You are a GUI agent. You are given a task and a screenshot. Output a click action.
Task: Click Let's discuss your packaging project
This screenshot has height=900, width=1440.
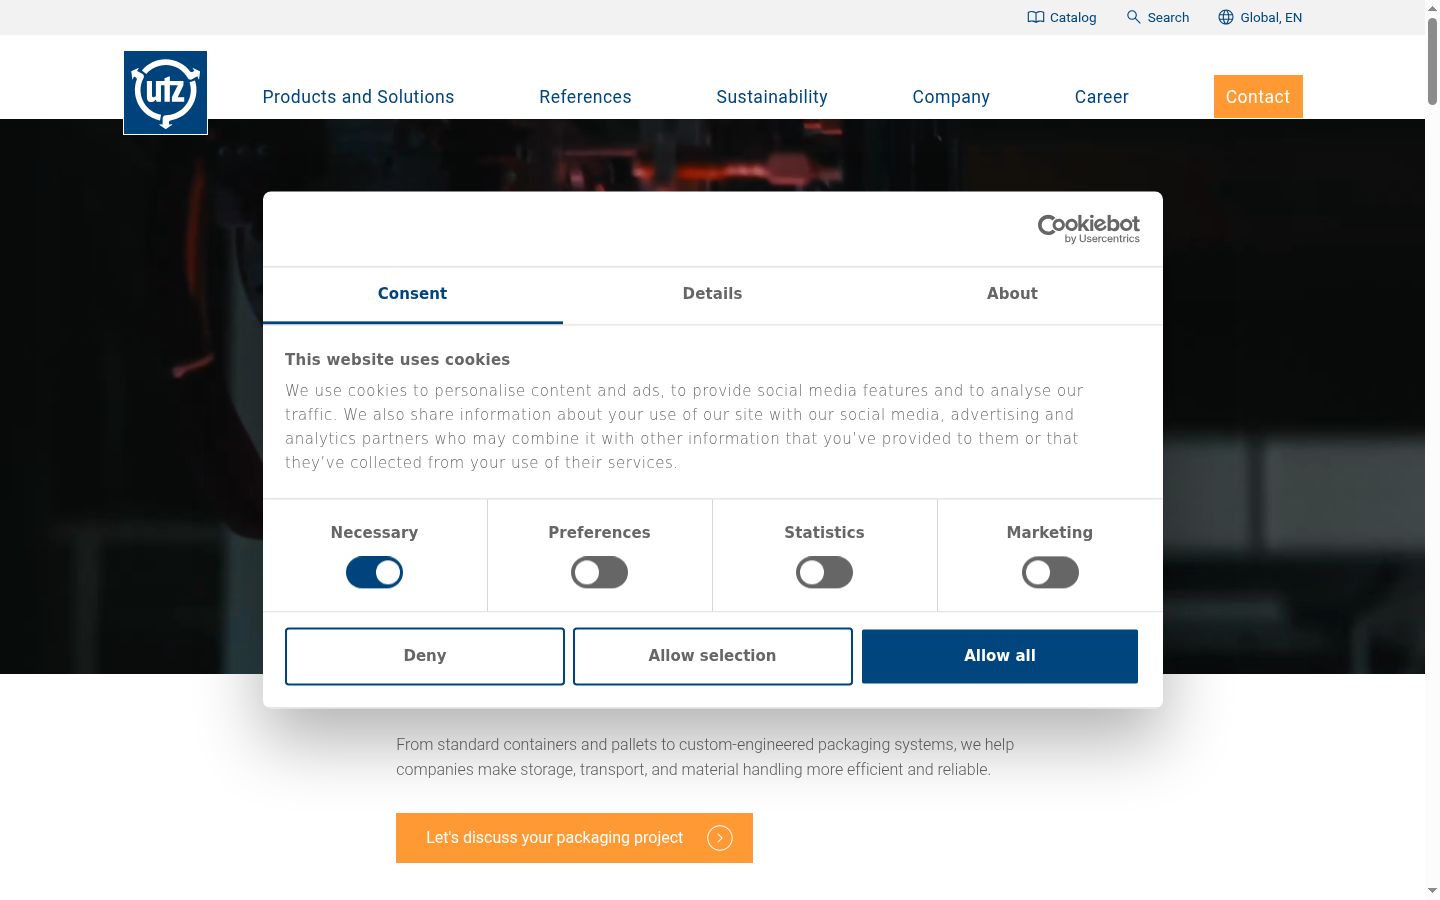pyautogui.click(x=574, y=838)
